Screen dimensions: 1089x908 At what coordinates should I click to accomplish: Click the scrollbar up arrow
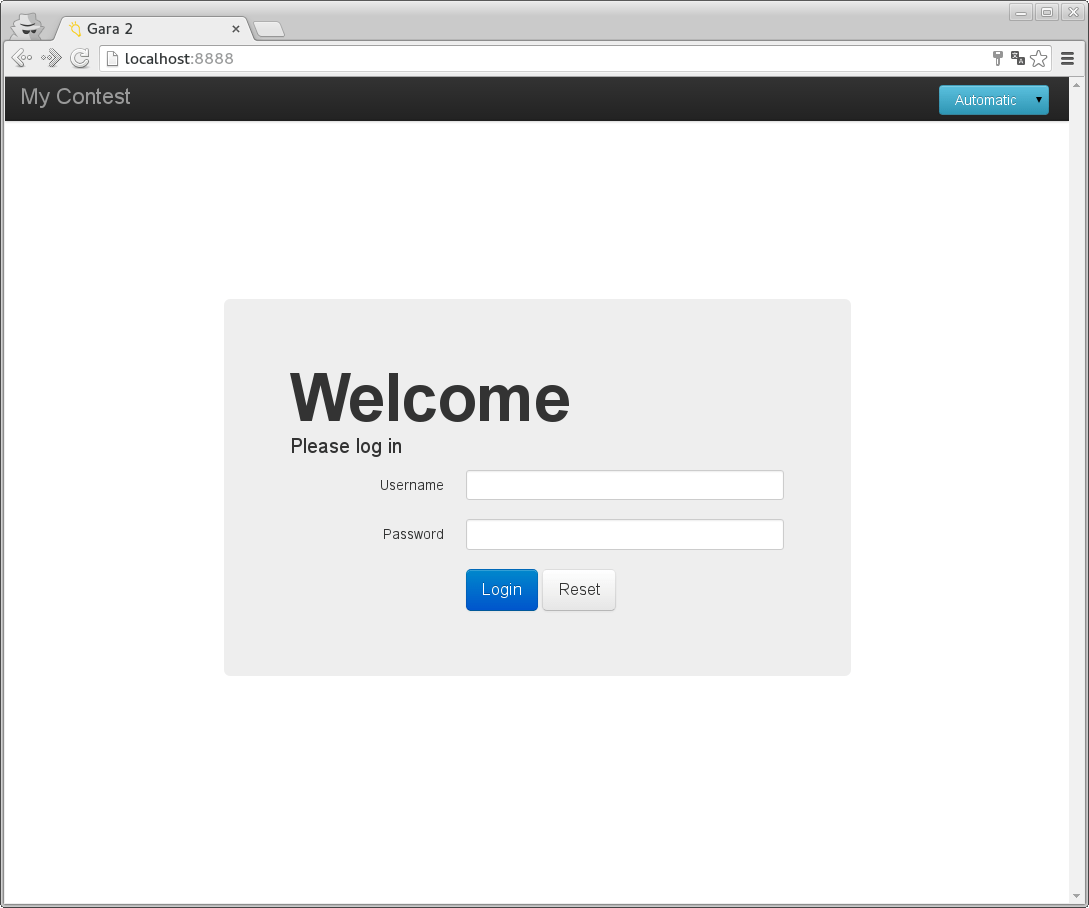pos(1076,85)
